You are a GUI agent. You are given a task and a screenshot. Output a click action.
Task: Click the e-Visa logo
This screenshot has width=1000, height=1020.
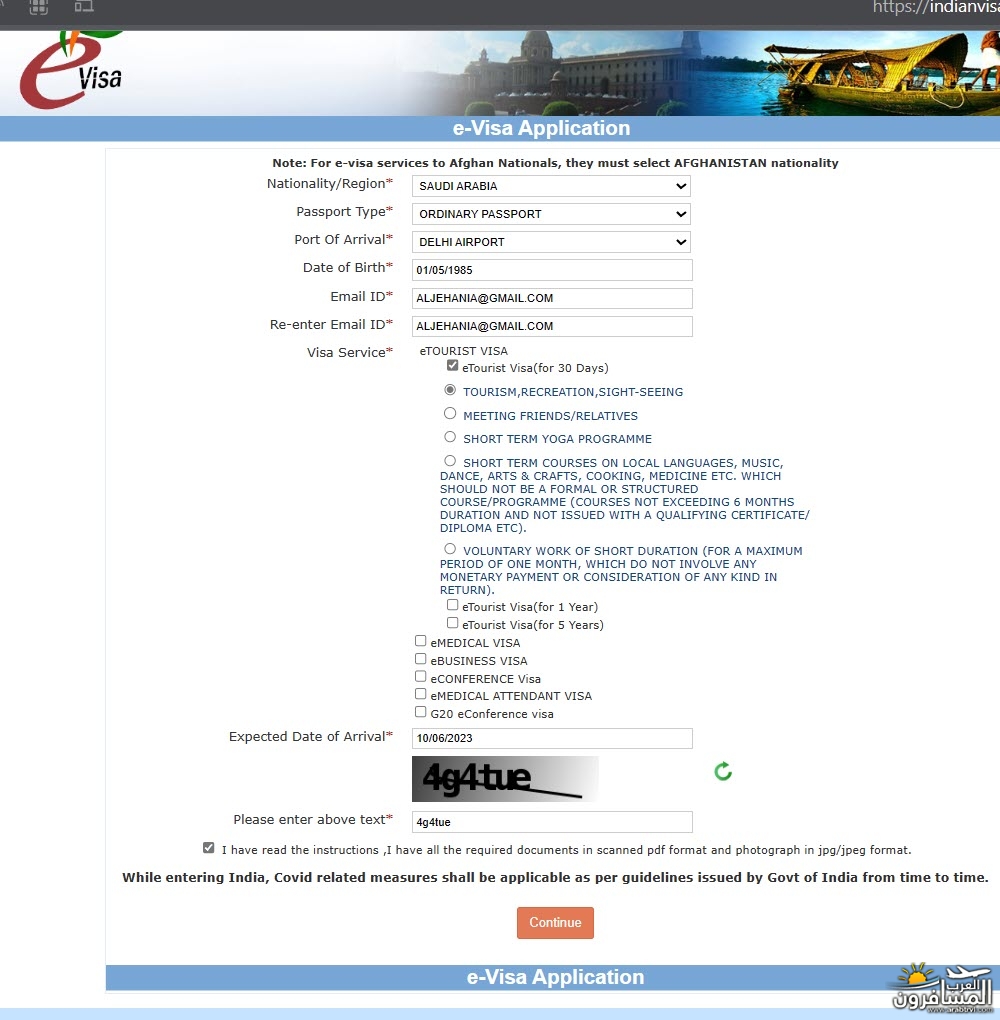click(x=70, y=70)
